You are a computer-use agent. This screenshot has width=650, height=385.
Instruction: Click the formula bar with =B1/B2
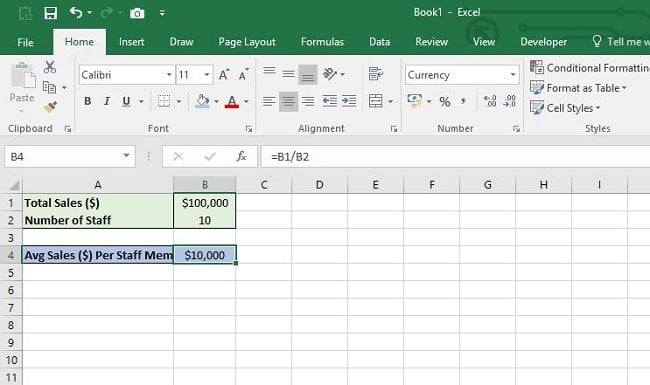point(455,157)
